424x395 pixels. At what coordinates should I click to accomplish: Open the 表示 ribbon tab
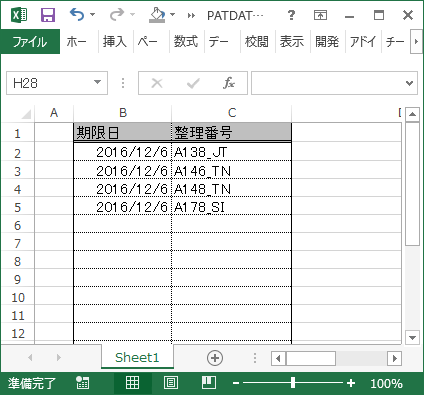(x=292, y=42)
